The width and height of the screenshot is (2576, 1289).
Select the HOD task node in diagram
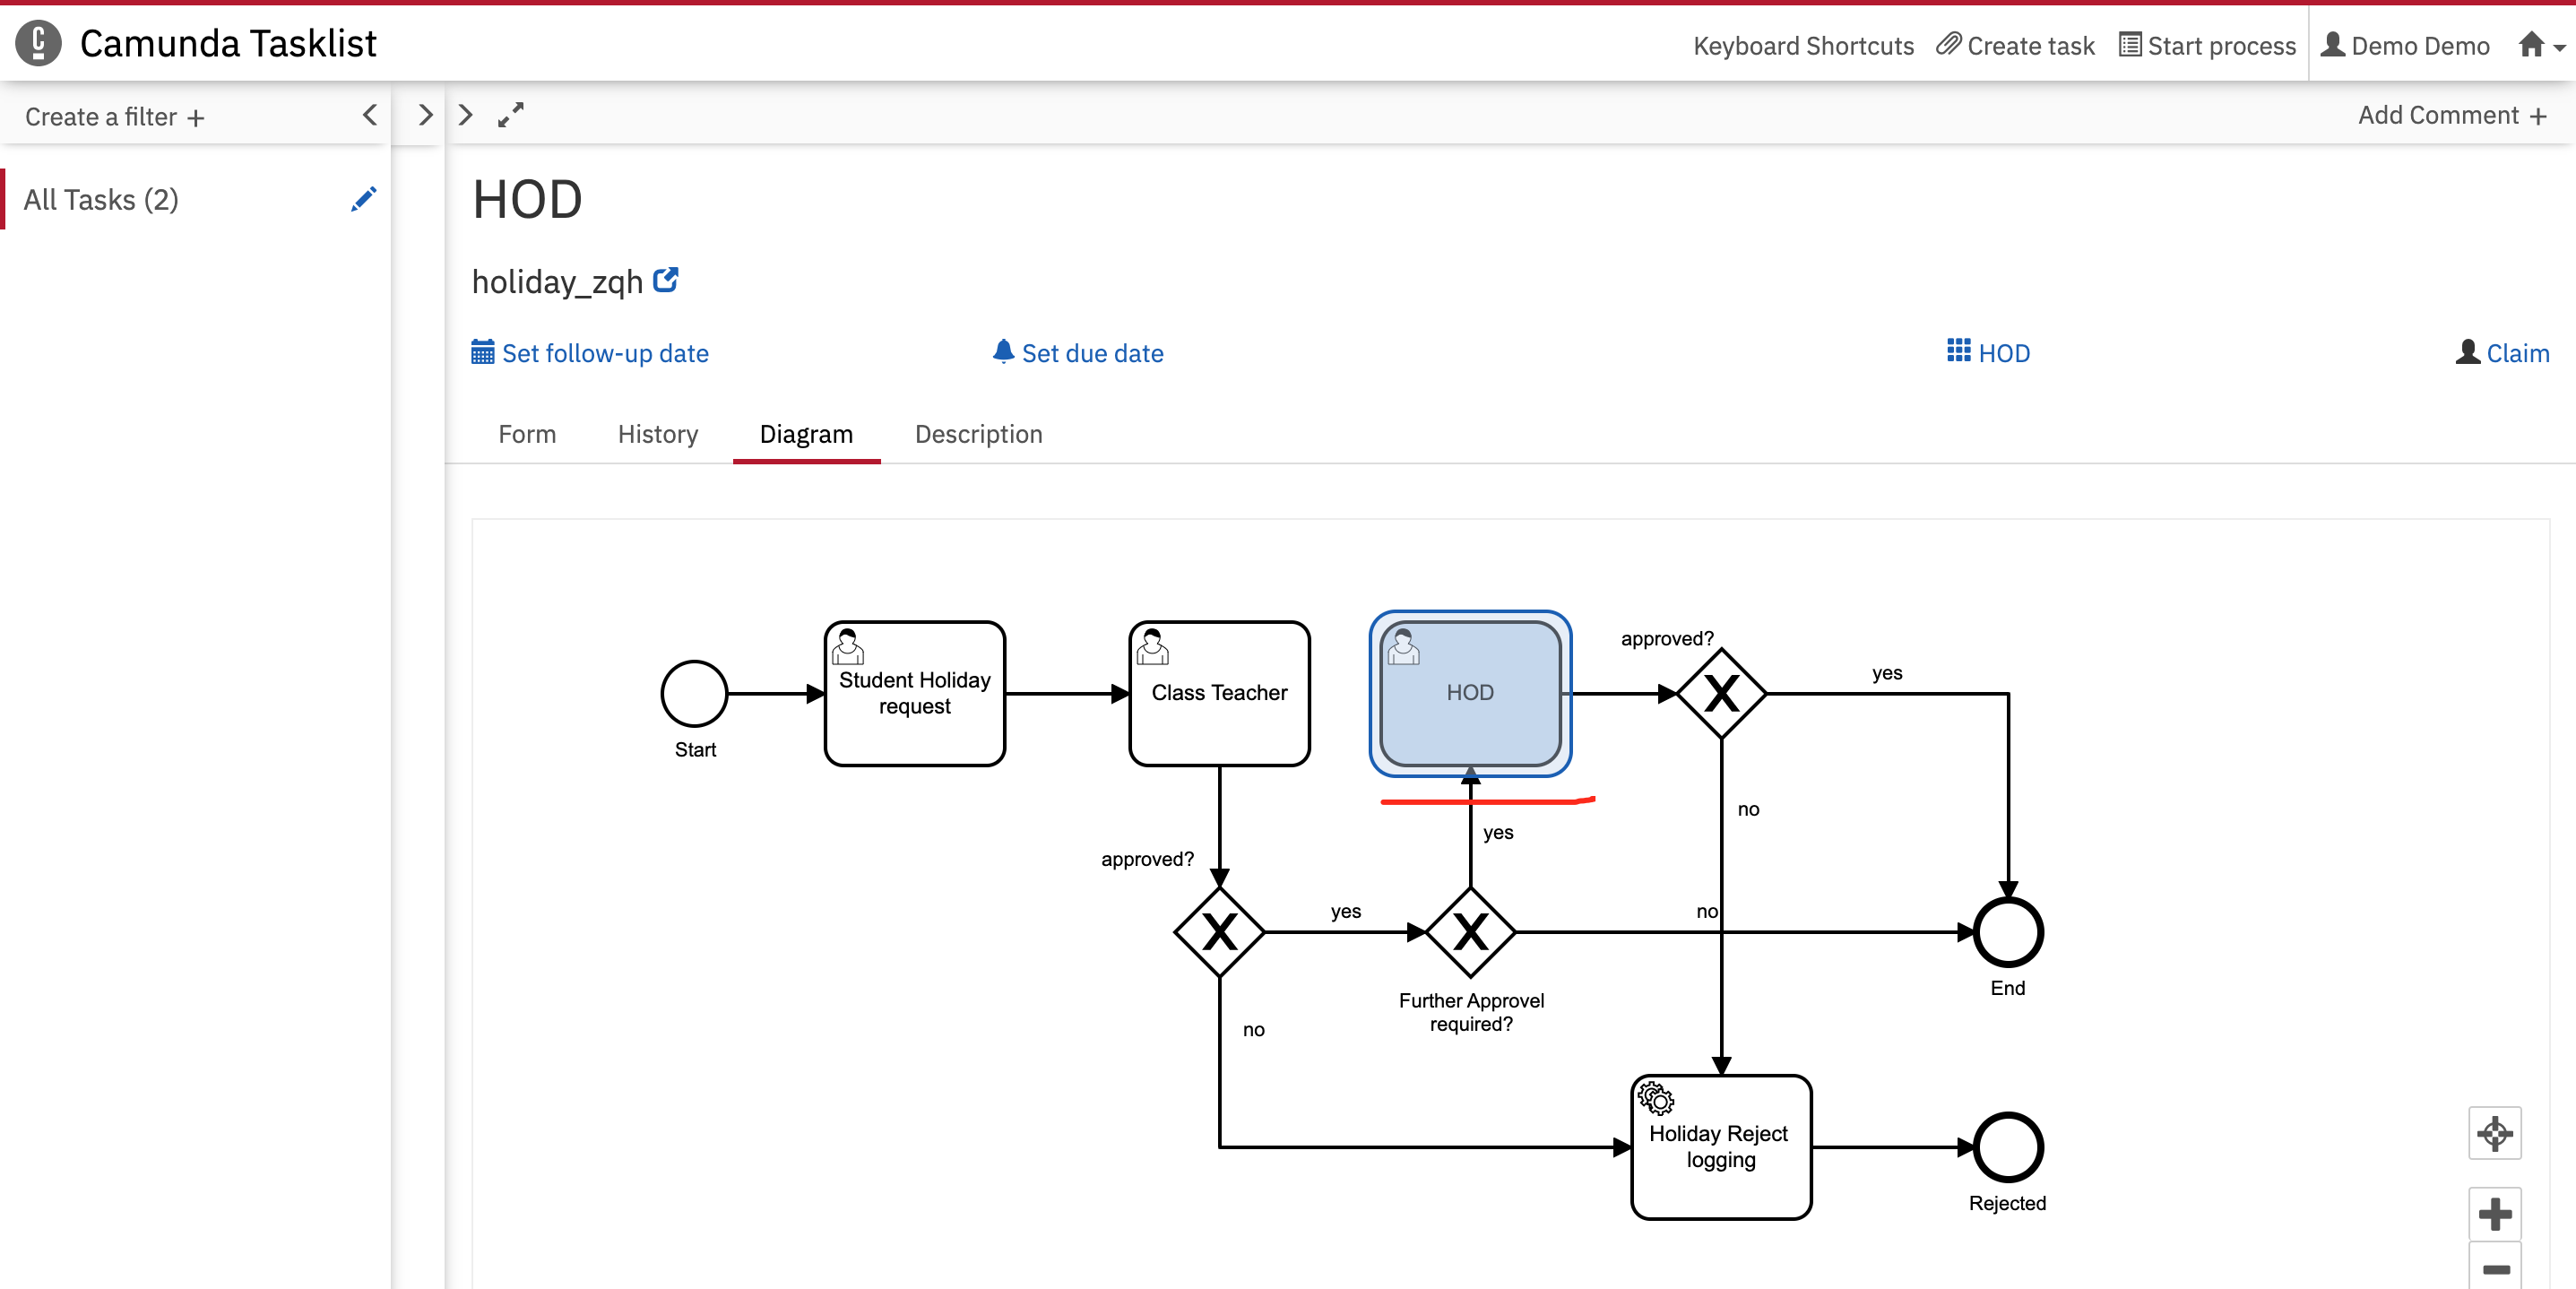[1469, 693]
